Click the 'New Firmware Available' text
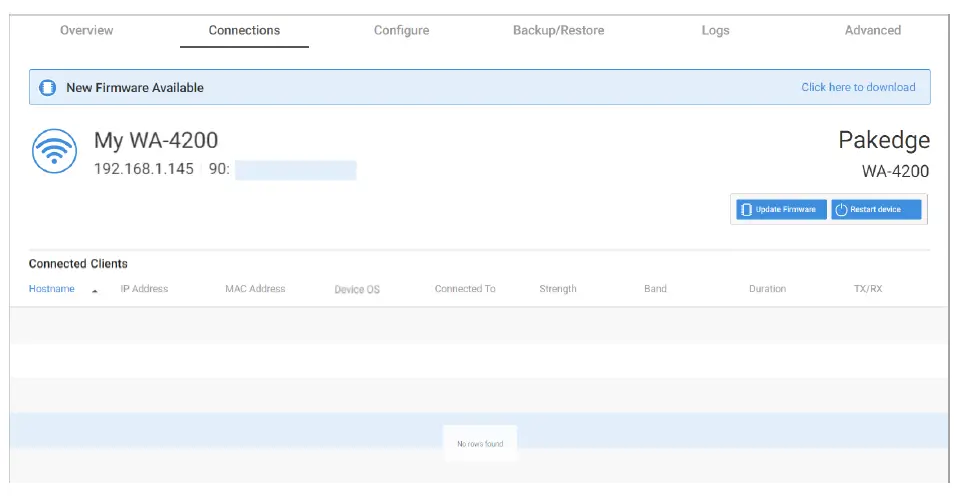This screenshot has height=498, width=959. tap(135, 87)
